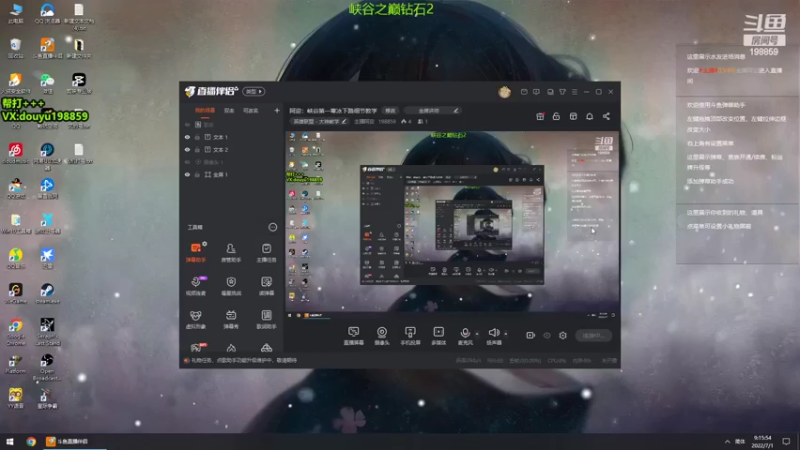
Task: Click the live preview canvas
Action: [452, 221]
